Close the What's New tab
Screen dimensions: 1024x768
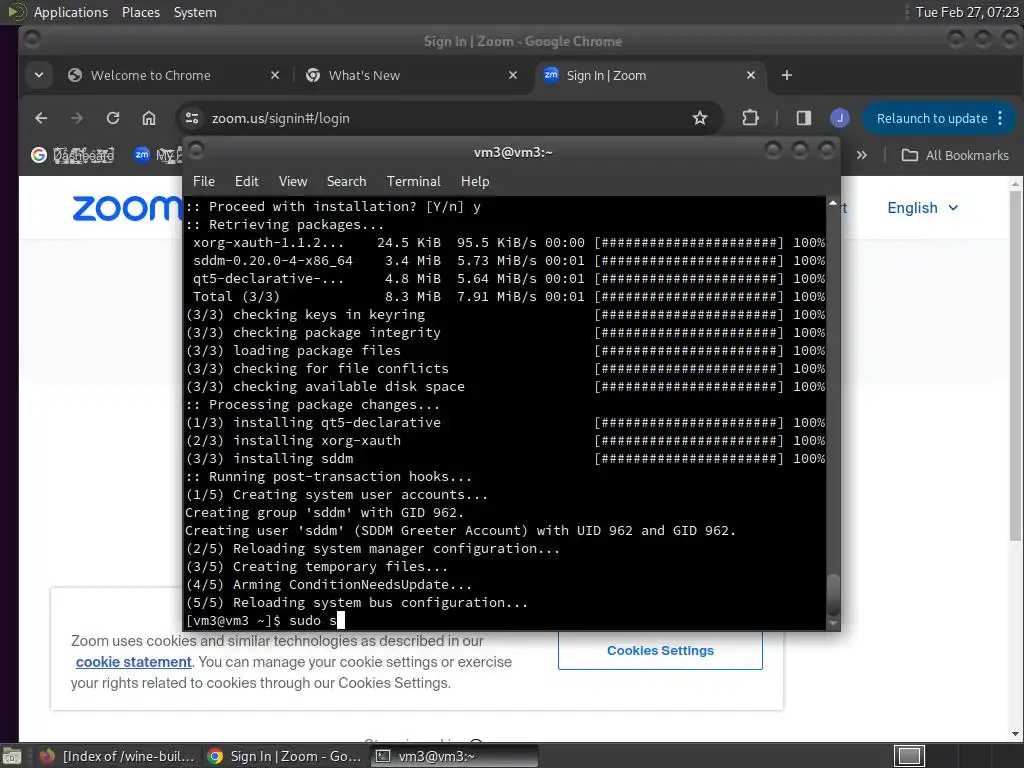point(513,75)
